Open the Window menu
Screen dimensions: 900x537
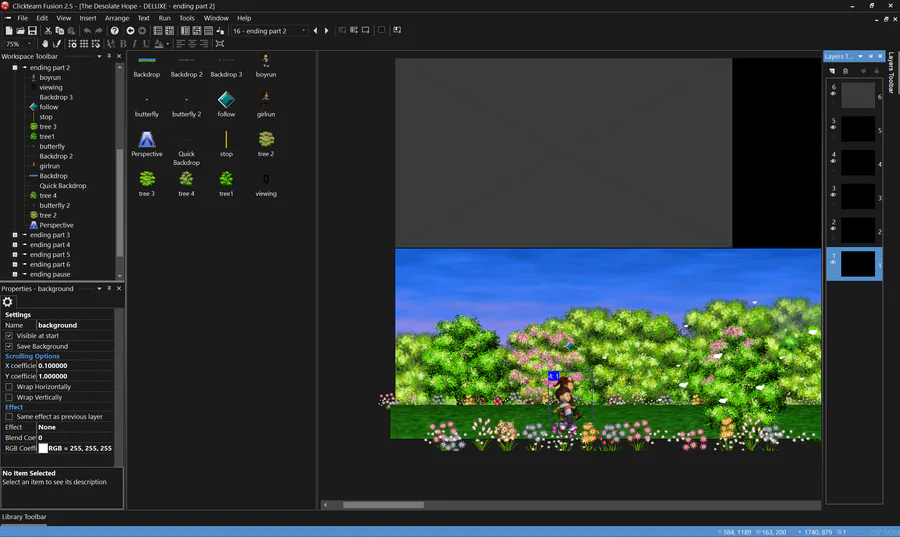pyautogui.click(x=216, y=18)
